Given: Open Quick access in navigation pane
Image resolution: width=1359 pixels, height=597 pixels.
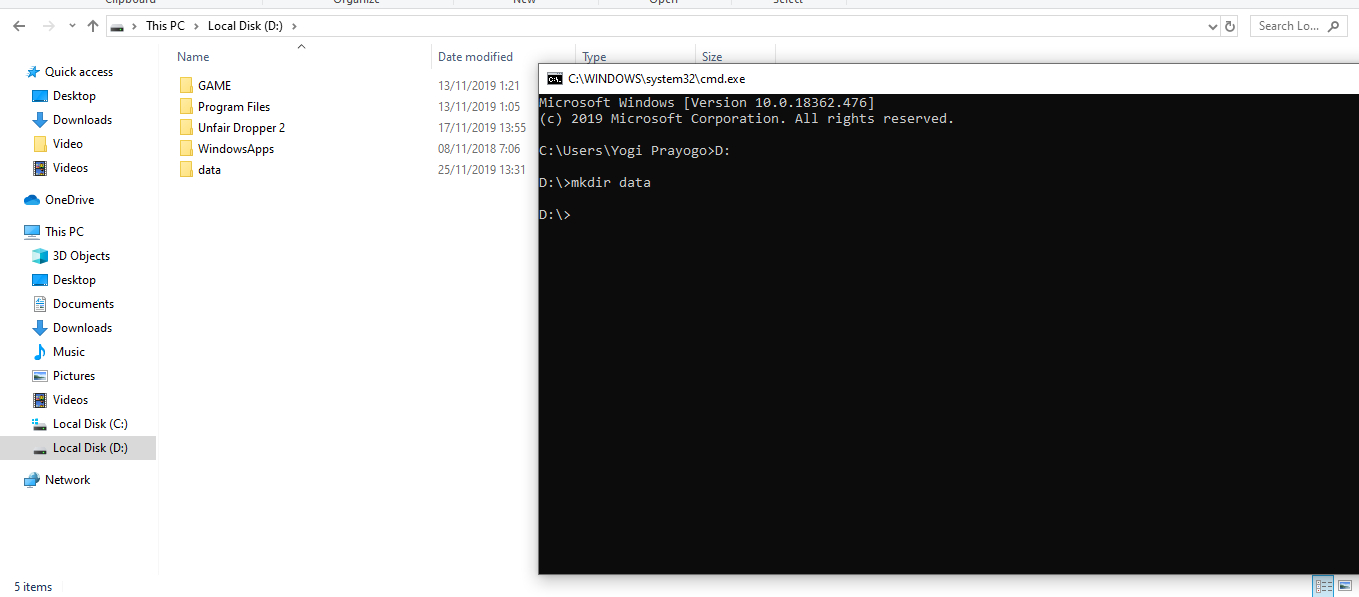Looking at the screenshot, I should coord(79,72).
